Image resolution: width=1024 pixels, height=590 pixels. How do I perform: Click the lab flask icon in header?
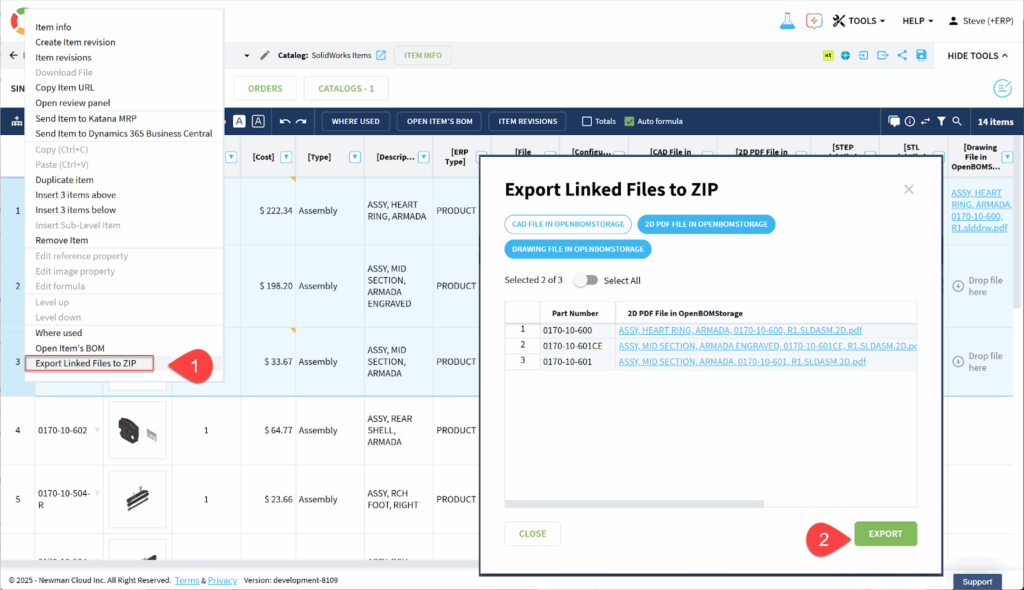click(x=786, y=21)
